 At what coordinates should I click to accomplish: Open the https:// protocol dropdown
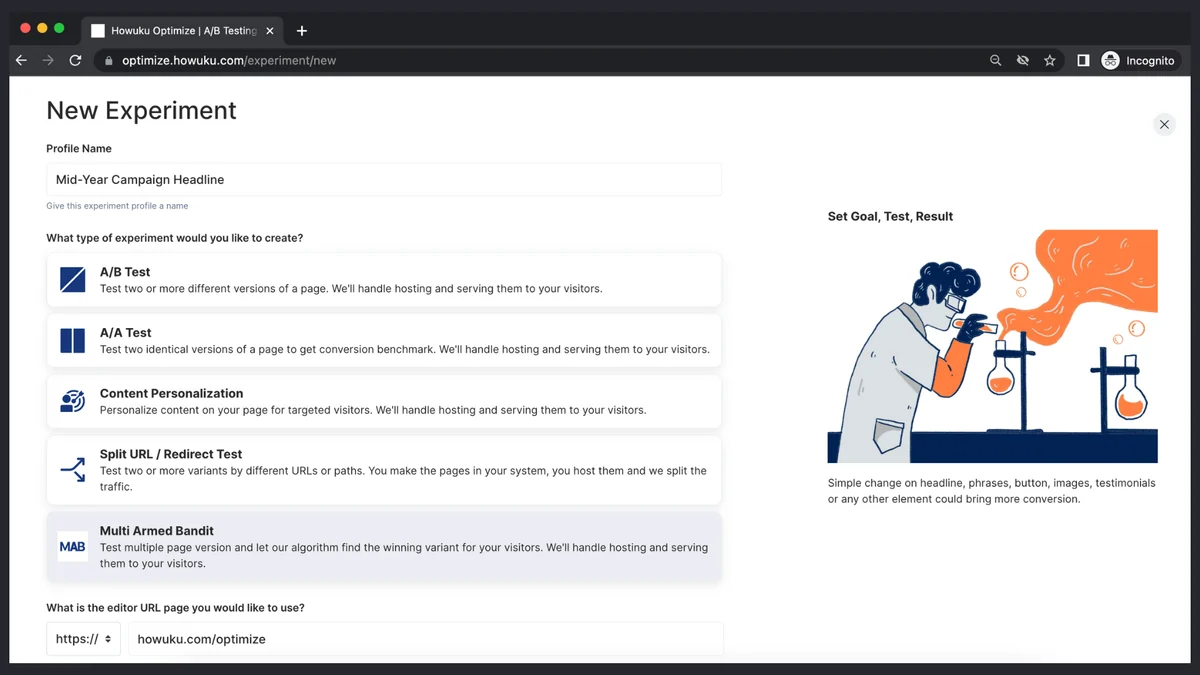pyautogui.click(x=83, y=639)
